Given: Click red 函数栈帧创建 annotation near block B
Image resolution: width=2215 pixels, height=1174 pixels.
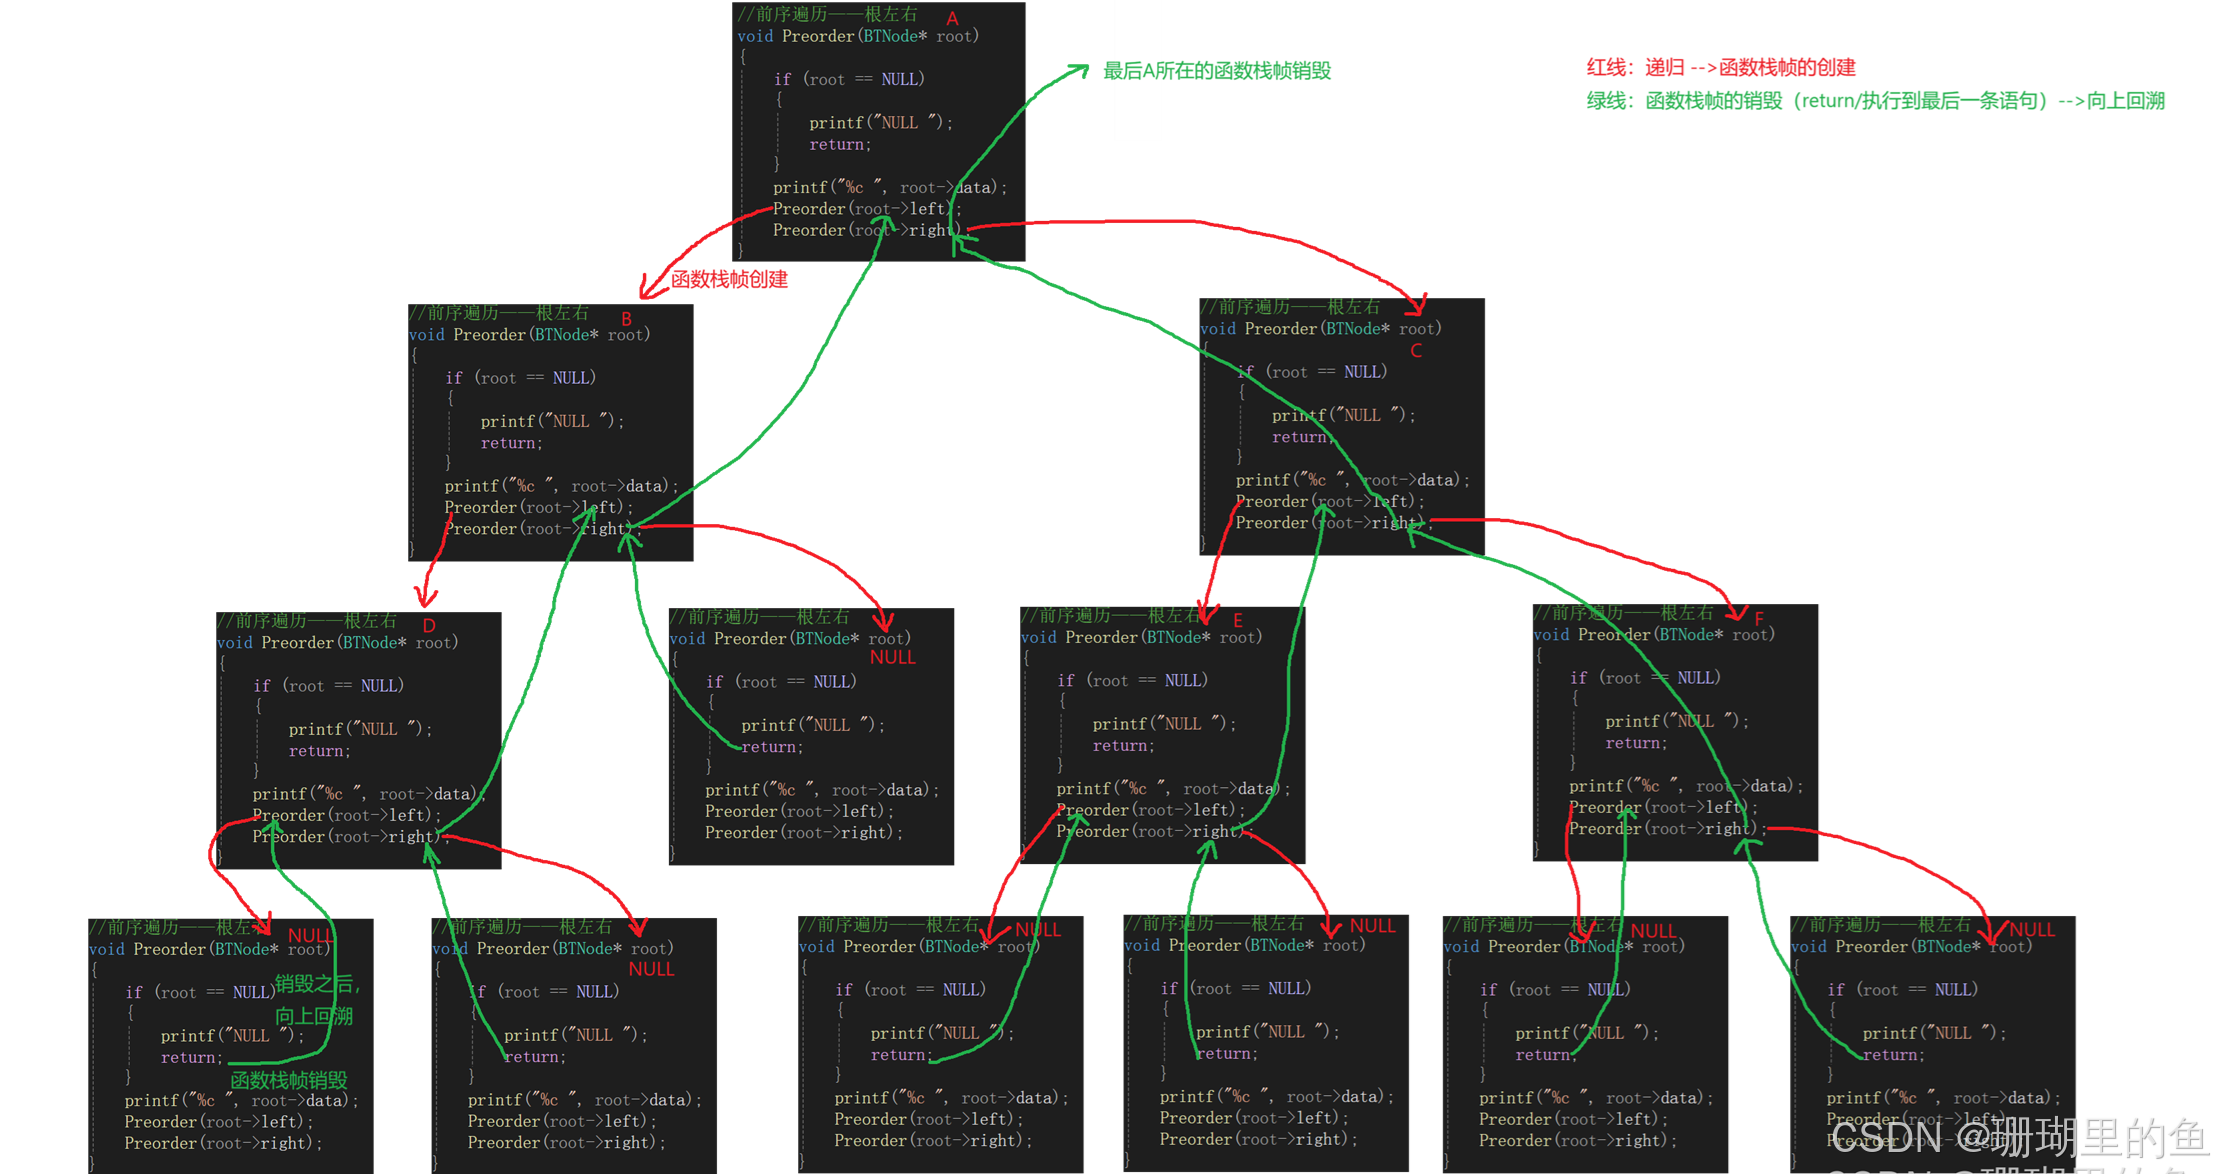Looking at the screenshot, I should (x=729, y=280).
